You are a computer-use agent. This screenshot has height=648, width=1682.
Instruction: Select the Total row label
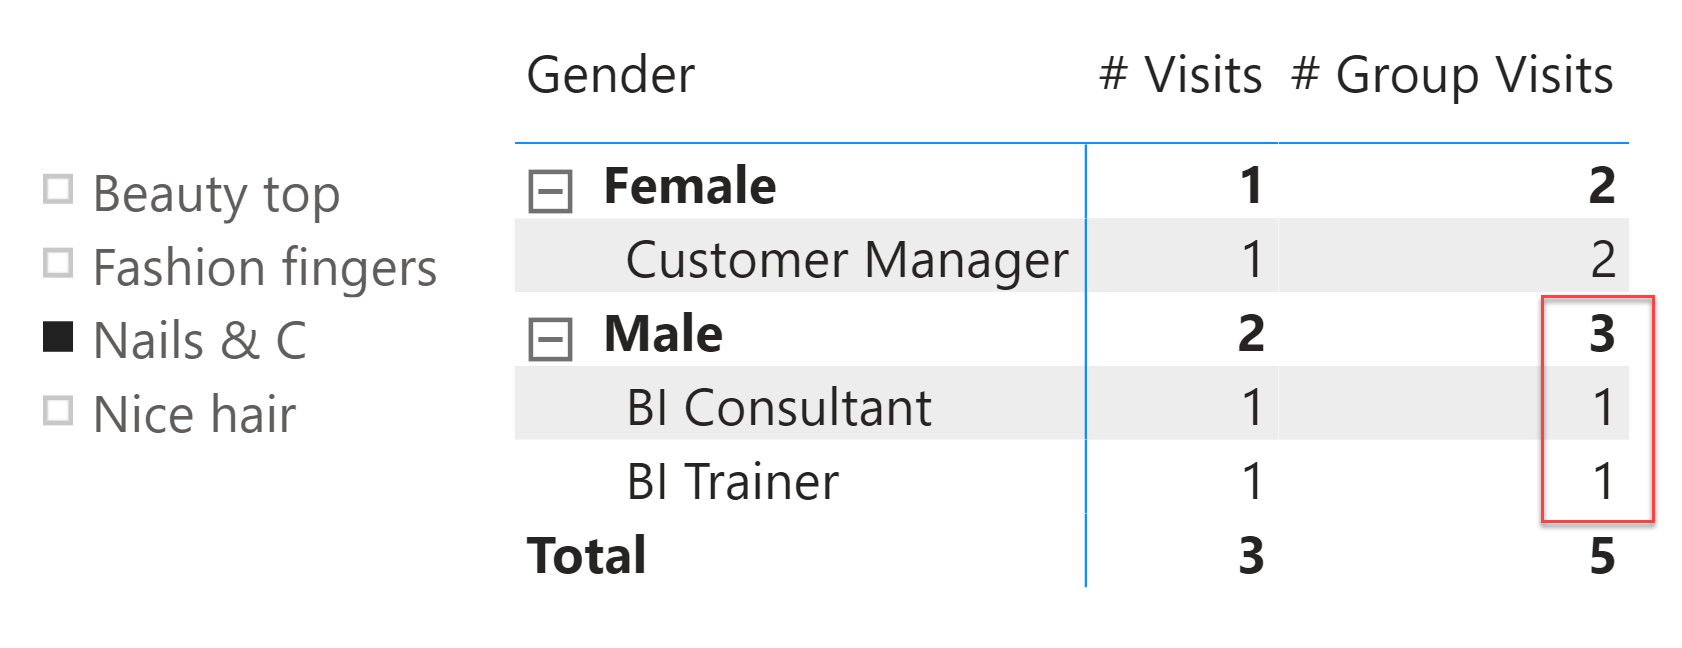587,556
